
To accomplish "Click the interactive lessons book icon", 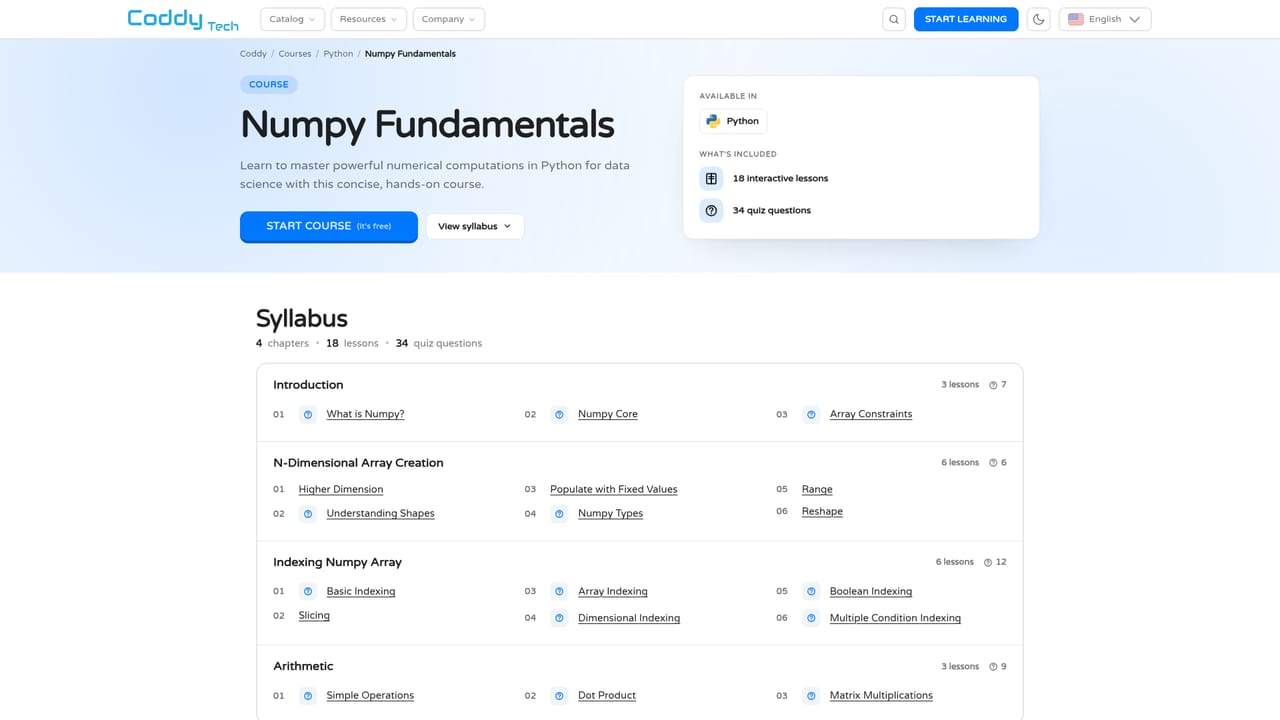I will (711, 178).
